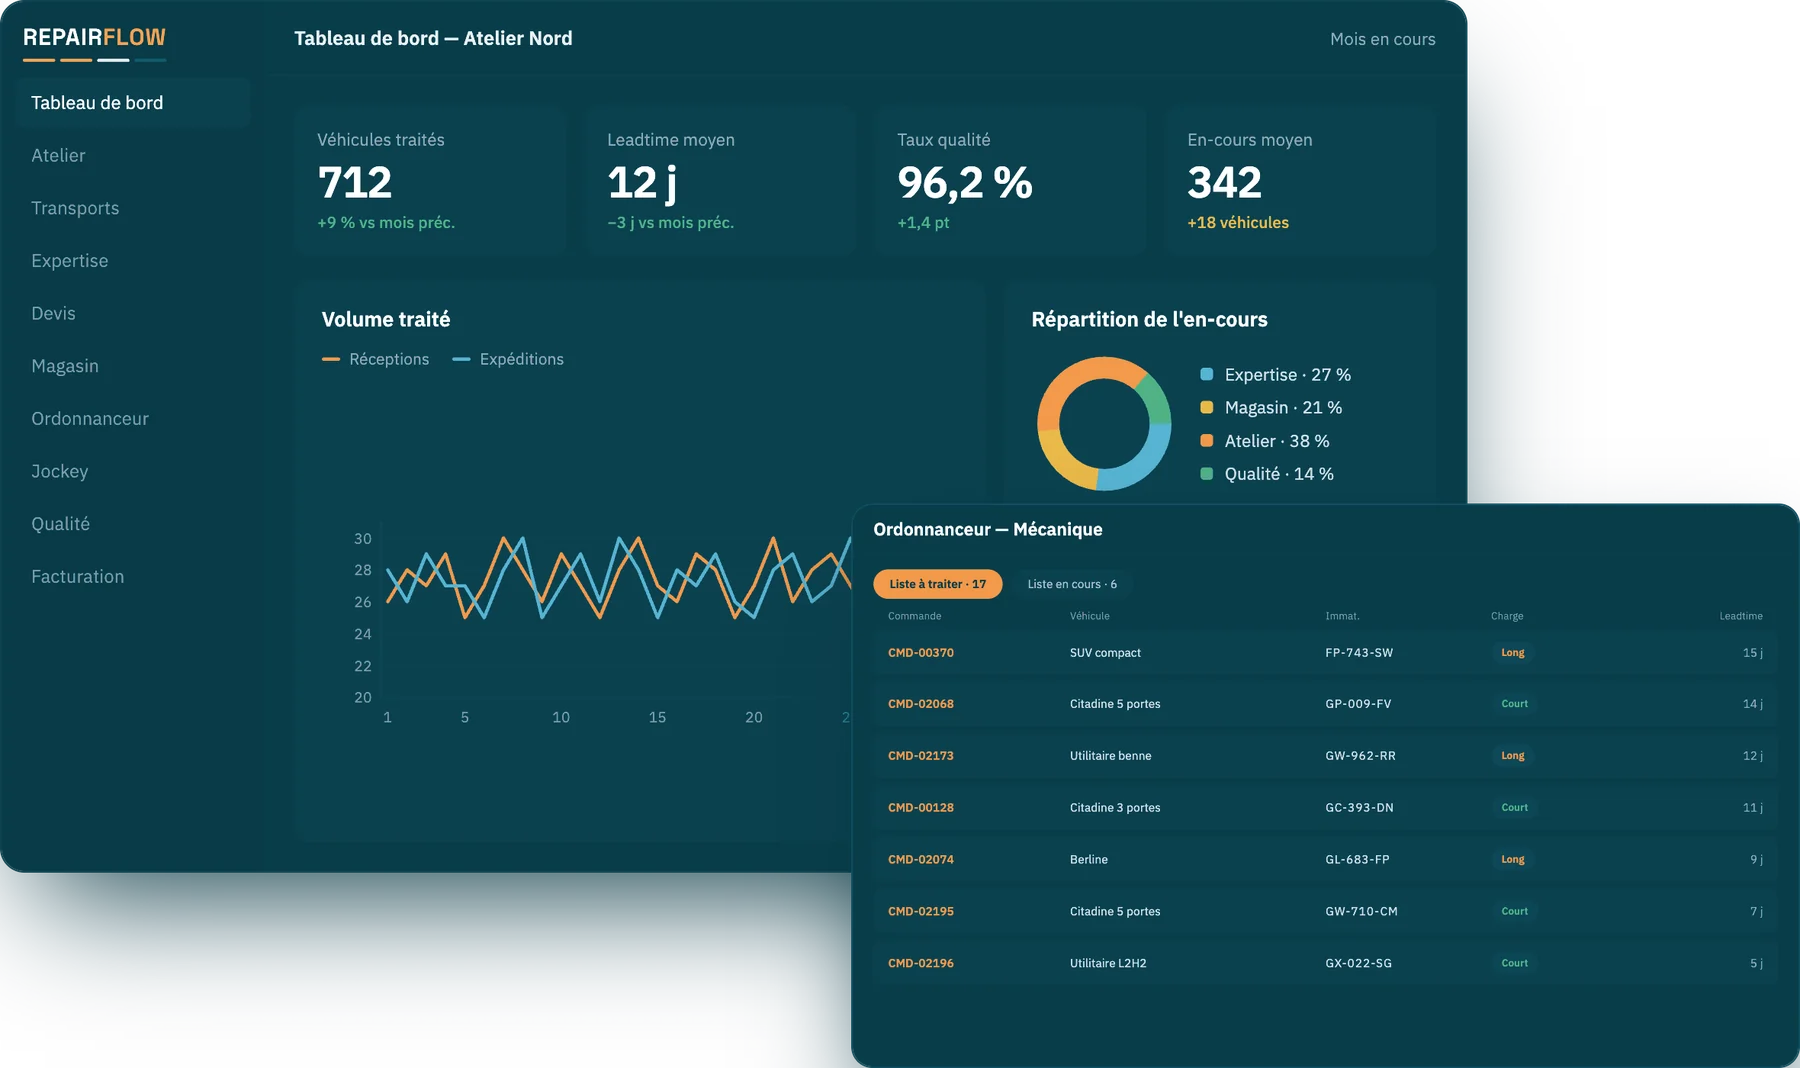The height and width of the screenshot is (1068, 1800).
Task: Click Court badge on CMD-00128 row
Action: pos(1514,808)
